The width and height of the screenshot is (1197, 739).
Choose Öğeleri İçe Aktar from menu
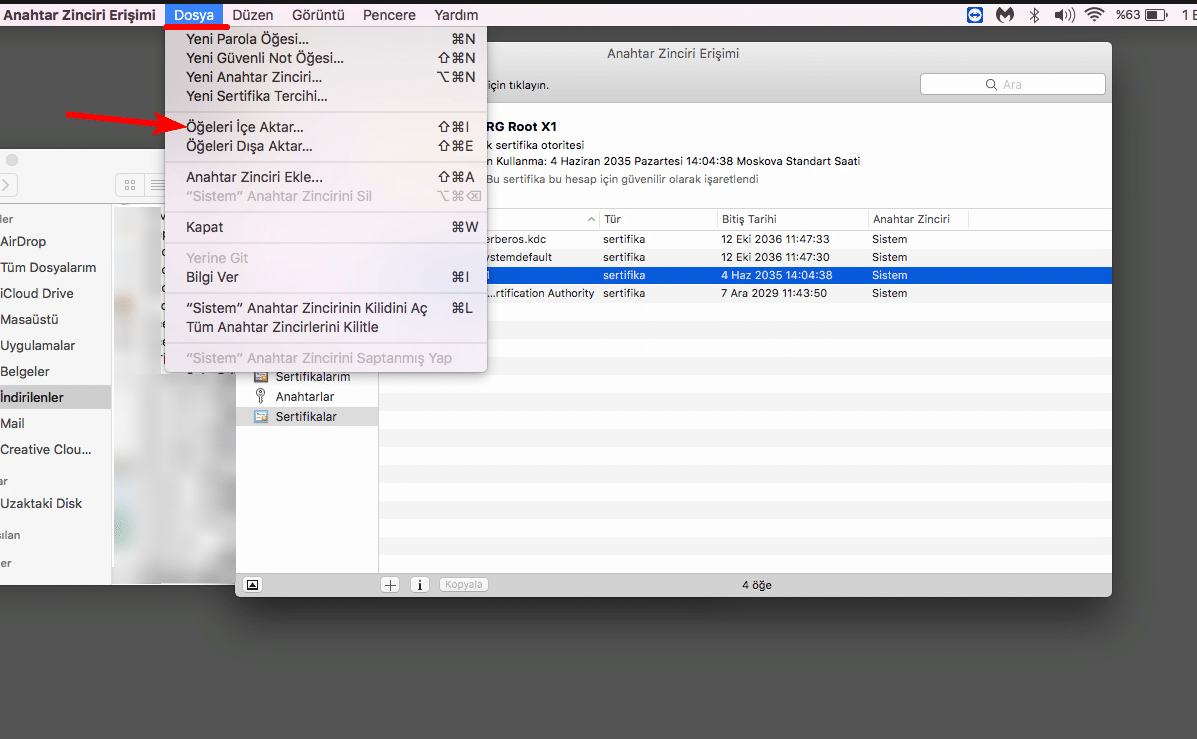pos(245,127)
